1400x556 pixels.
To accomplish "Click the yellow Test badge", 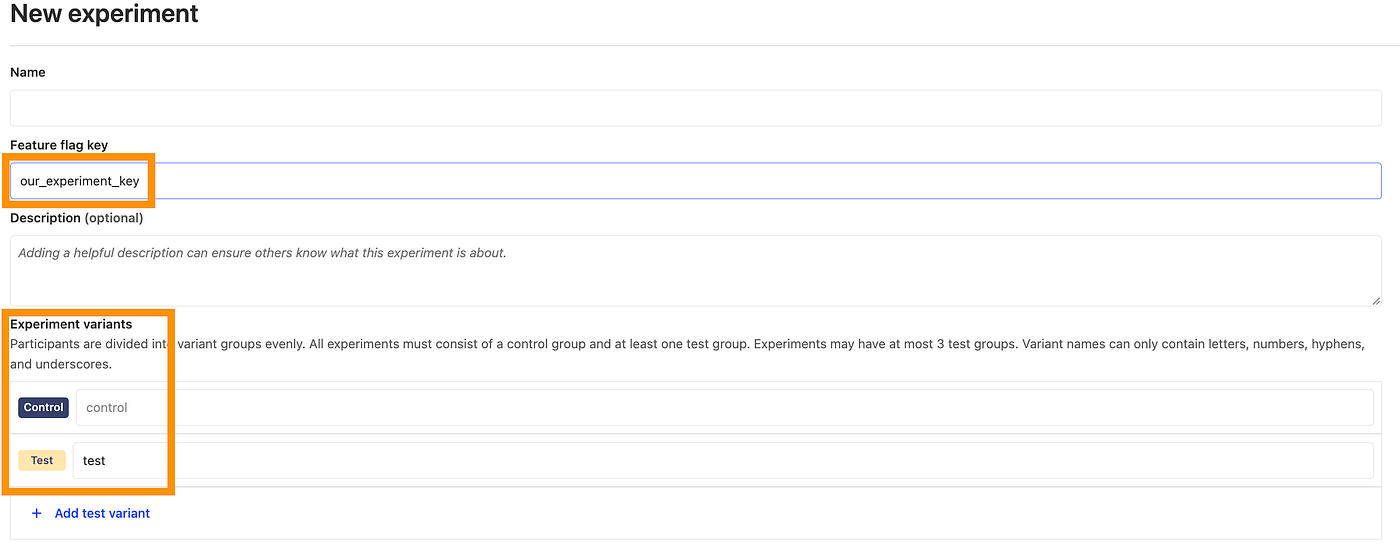I will coord(42,460).
